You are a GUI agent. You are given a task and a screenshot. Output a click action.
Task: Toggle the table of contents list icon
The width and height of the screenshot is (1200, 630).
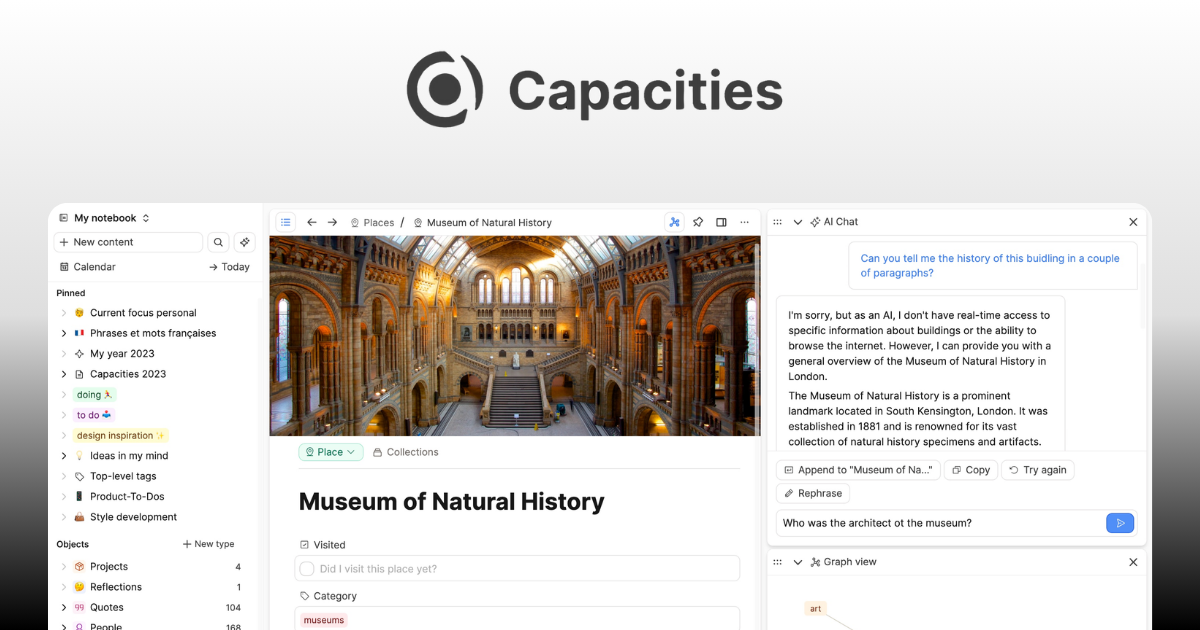pos(286,222)
